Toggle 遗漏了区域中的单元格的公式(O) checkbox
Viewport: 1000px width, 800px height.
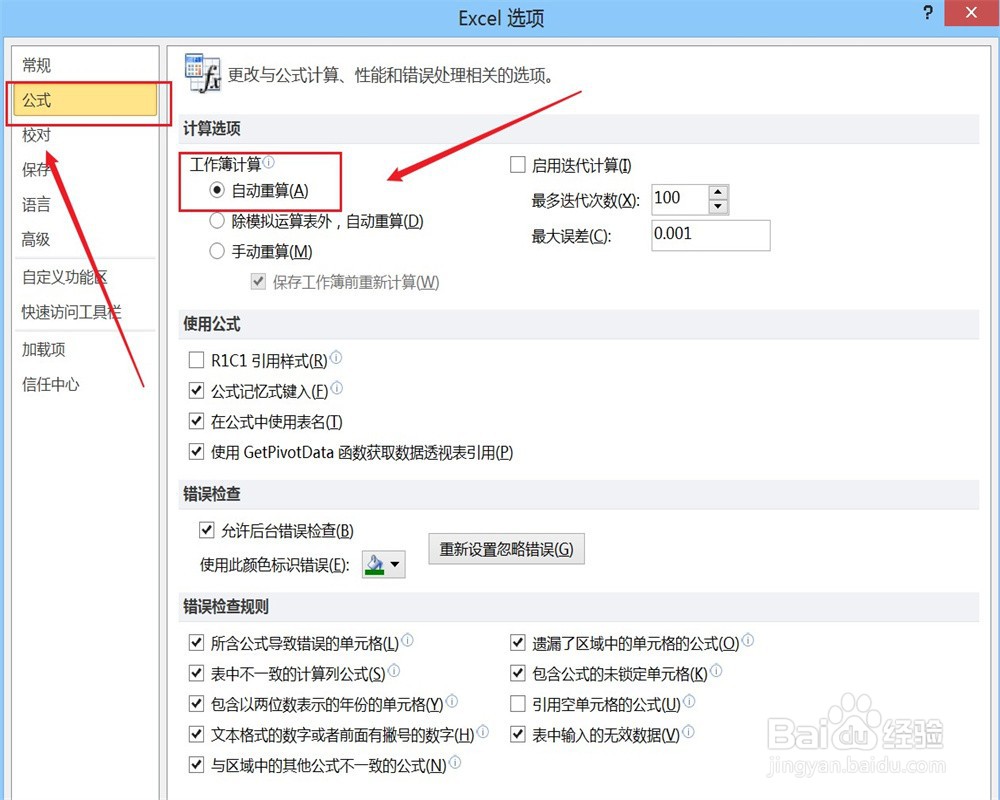[x=518, y=643]
